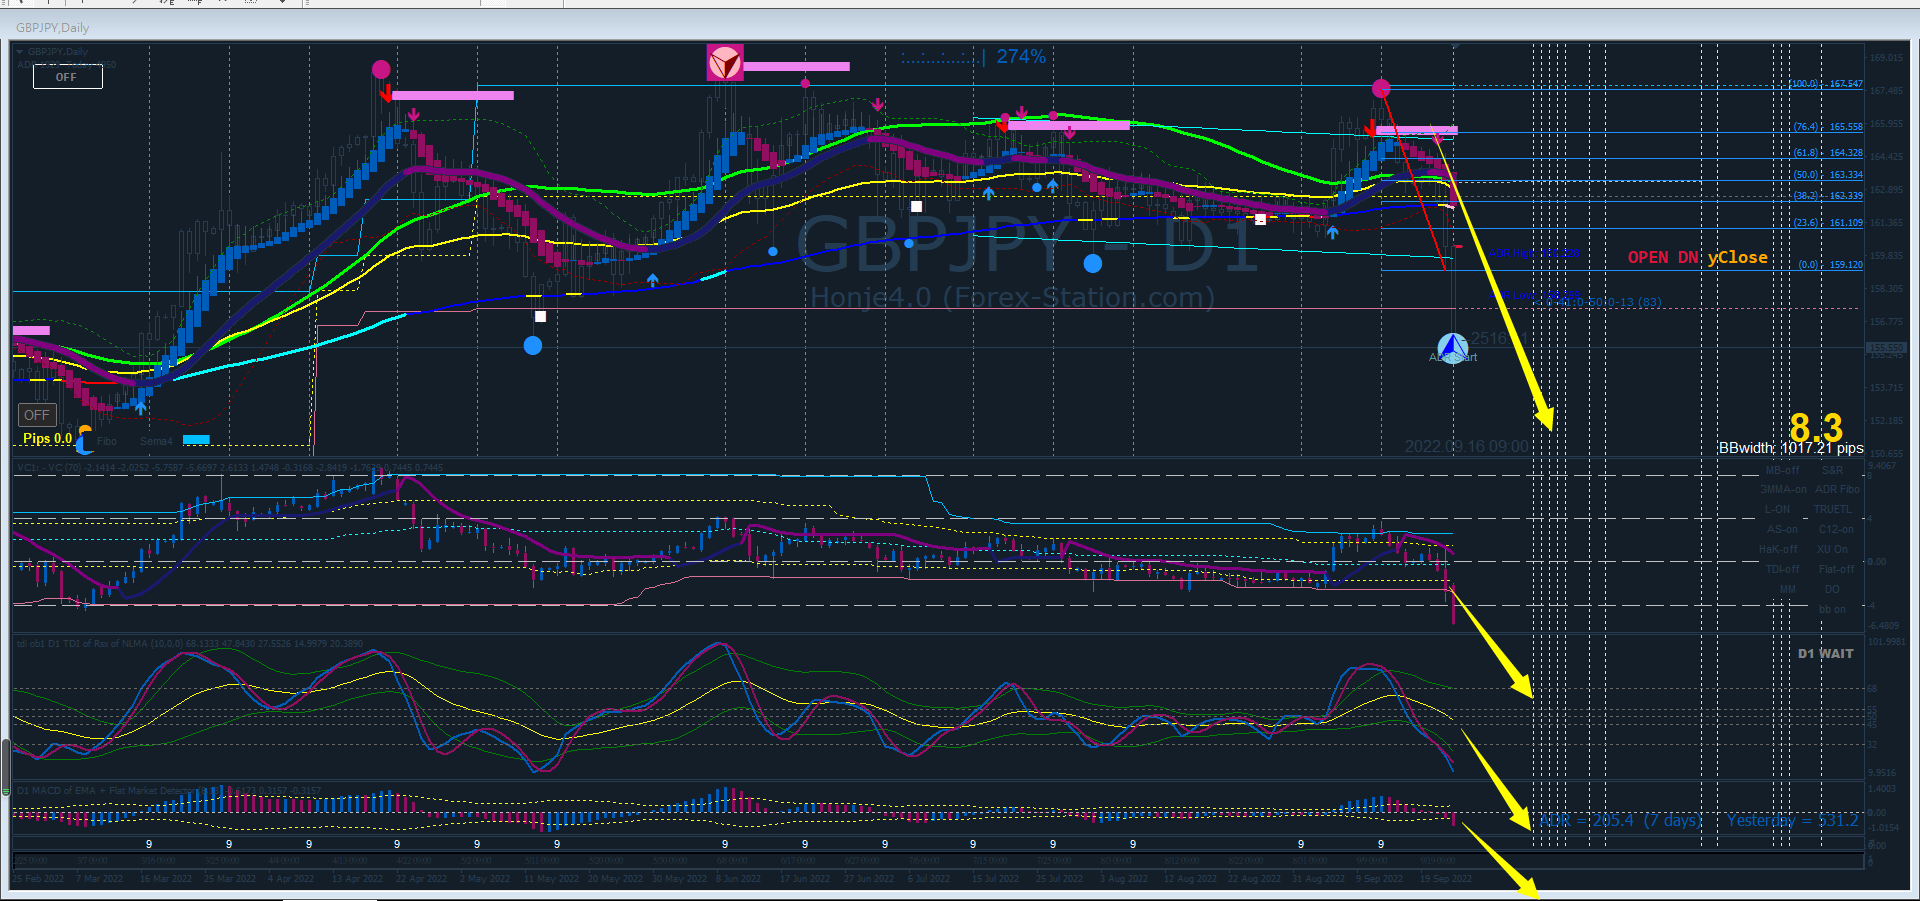Viewport: 1920px width, 901px height.
Task: Click the Fibonacci (76.4) 165.558 level label
Action: pos(1827,127)
